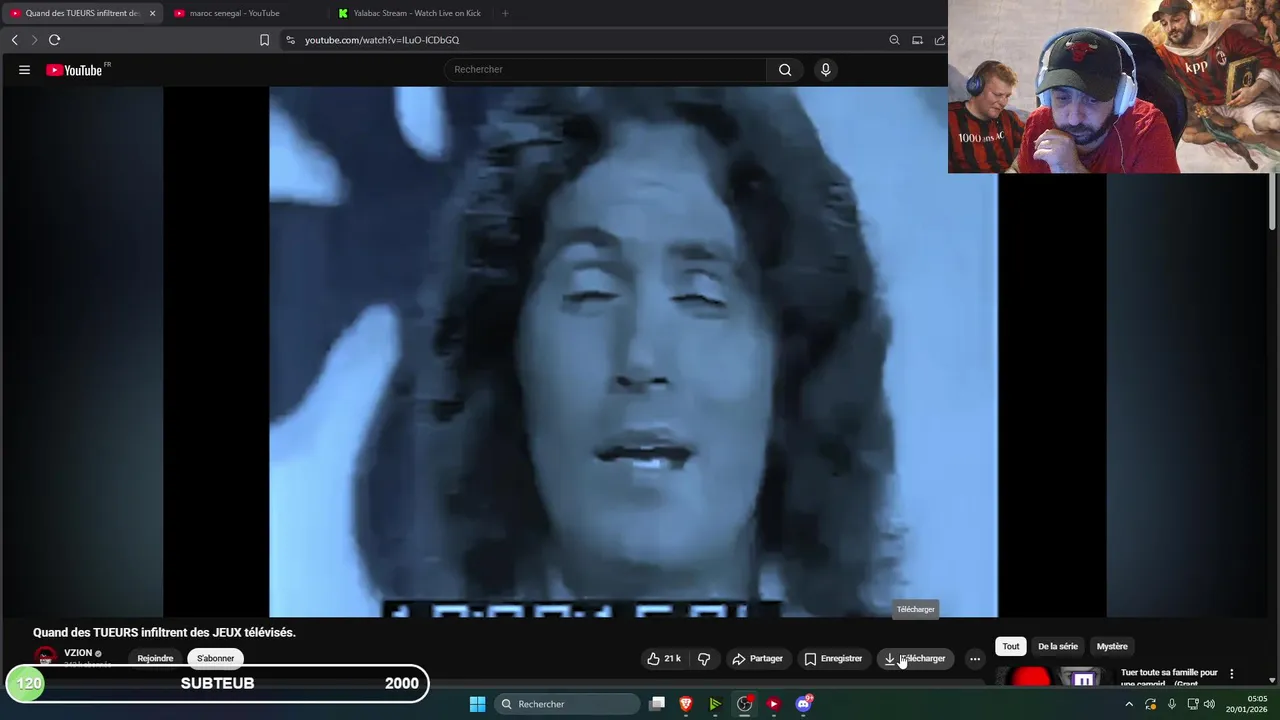Click the Rejoindre join button
Screen dimensions: 1280x720
[155, 658]
